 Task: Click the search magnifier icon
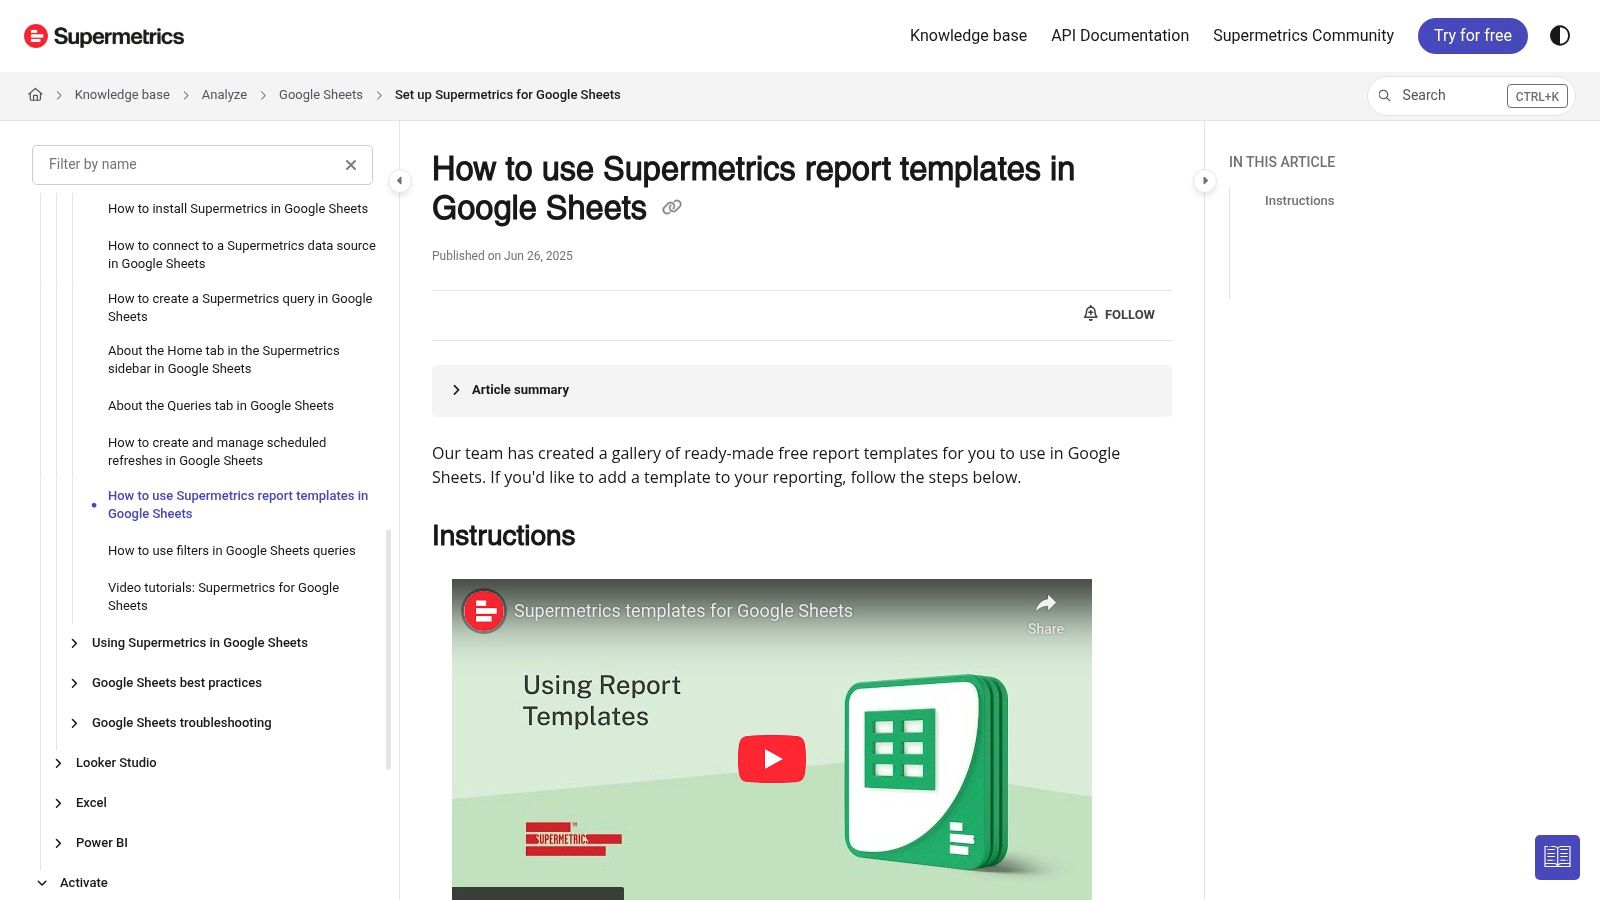point(1385,95)
